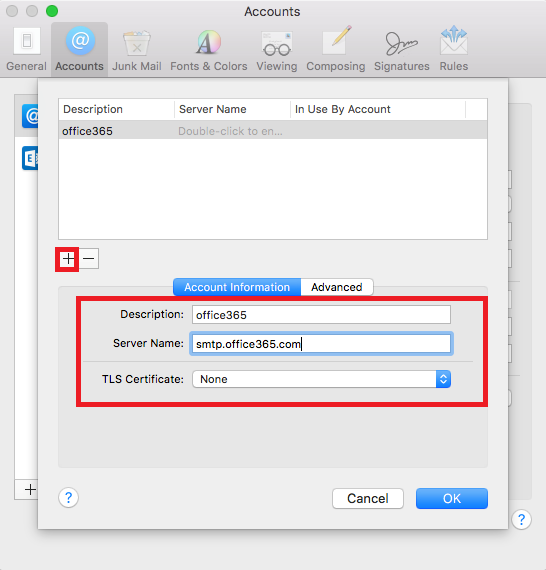This screenshot has width=546, height=570.
Task: Select the Account Information tab
Action: click(x=237, y=287)
